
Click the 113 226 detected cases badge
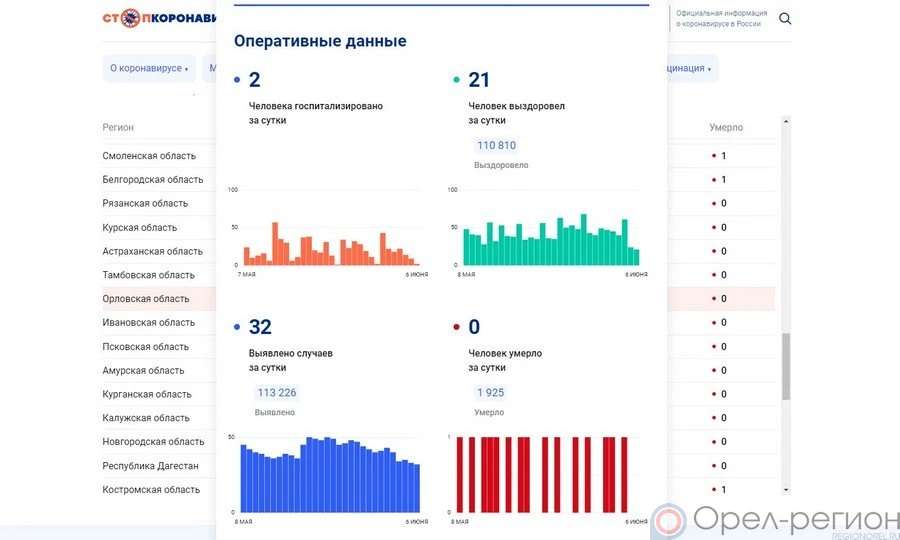click(x=276, y=392)
